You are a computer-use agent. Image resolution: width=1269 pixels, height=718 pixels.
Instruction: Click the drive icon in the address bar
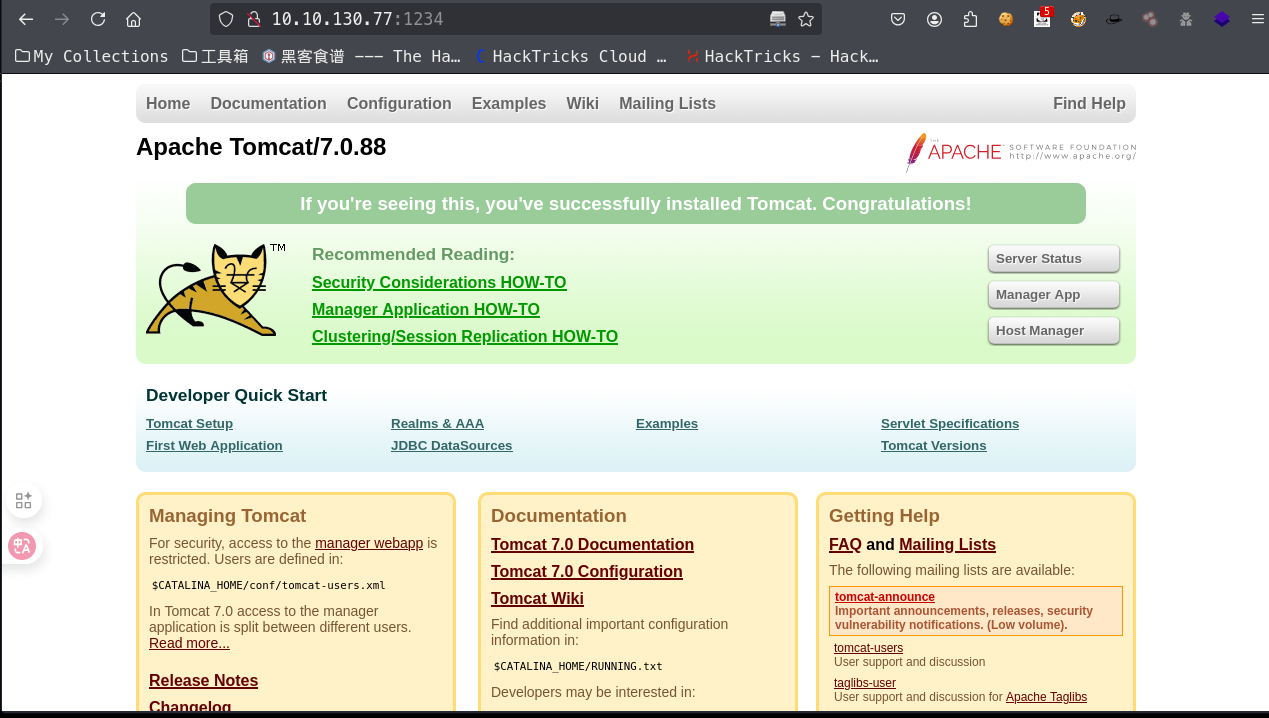[x=778, y=19]
